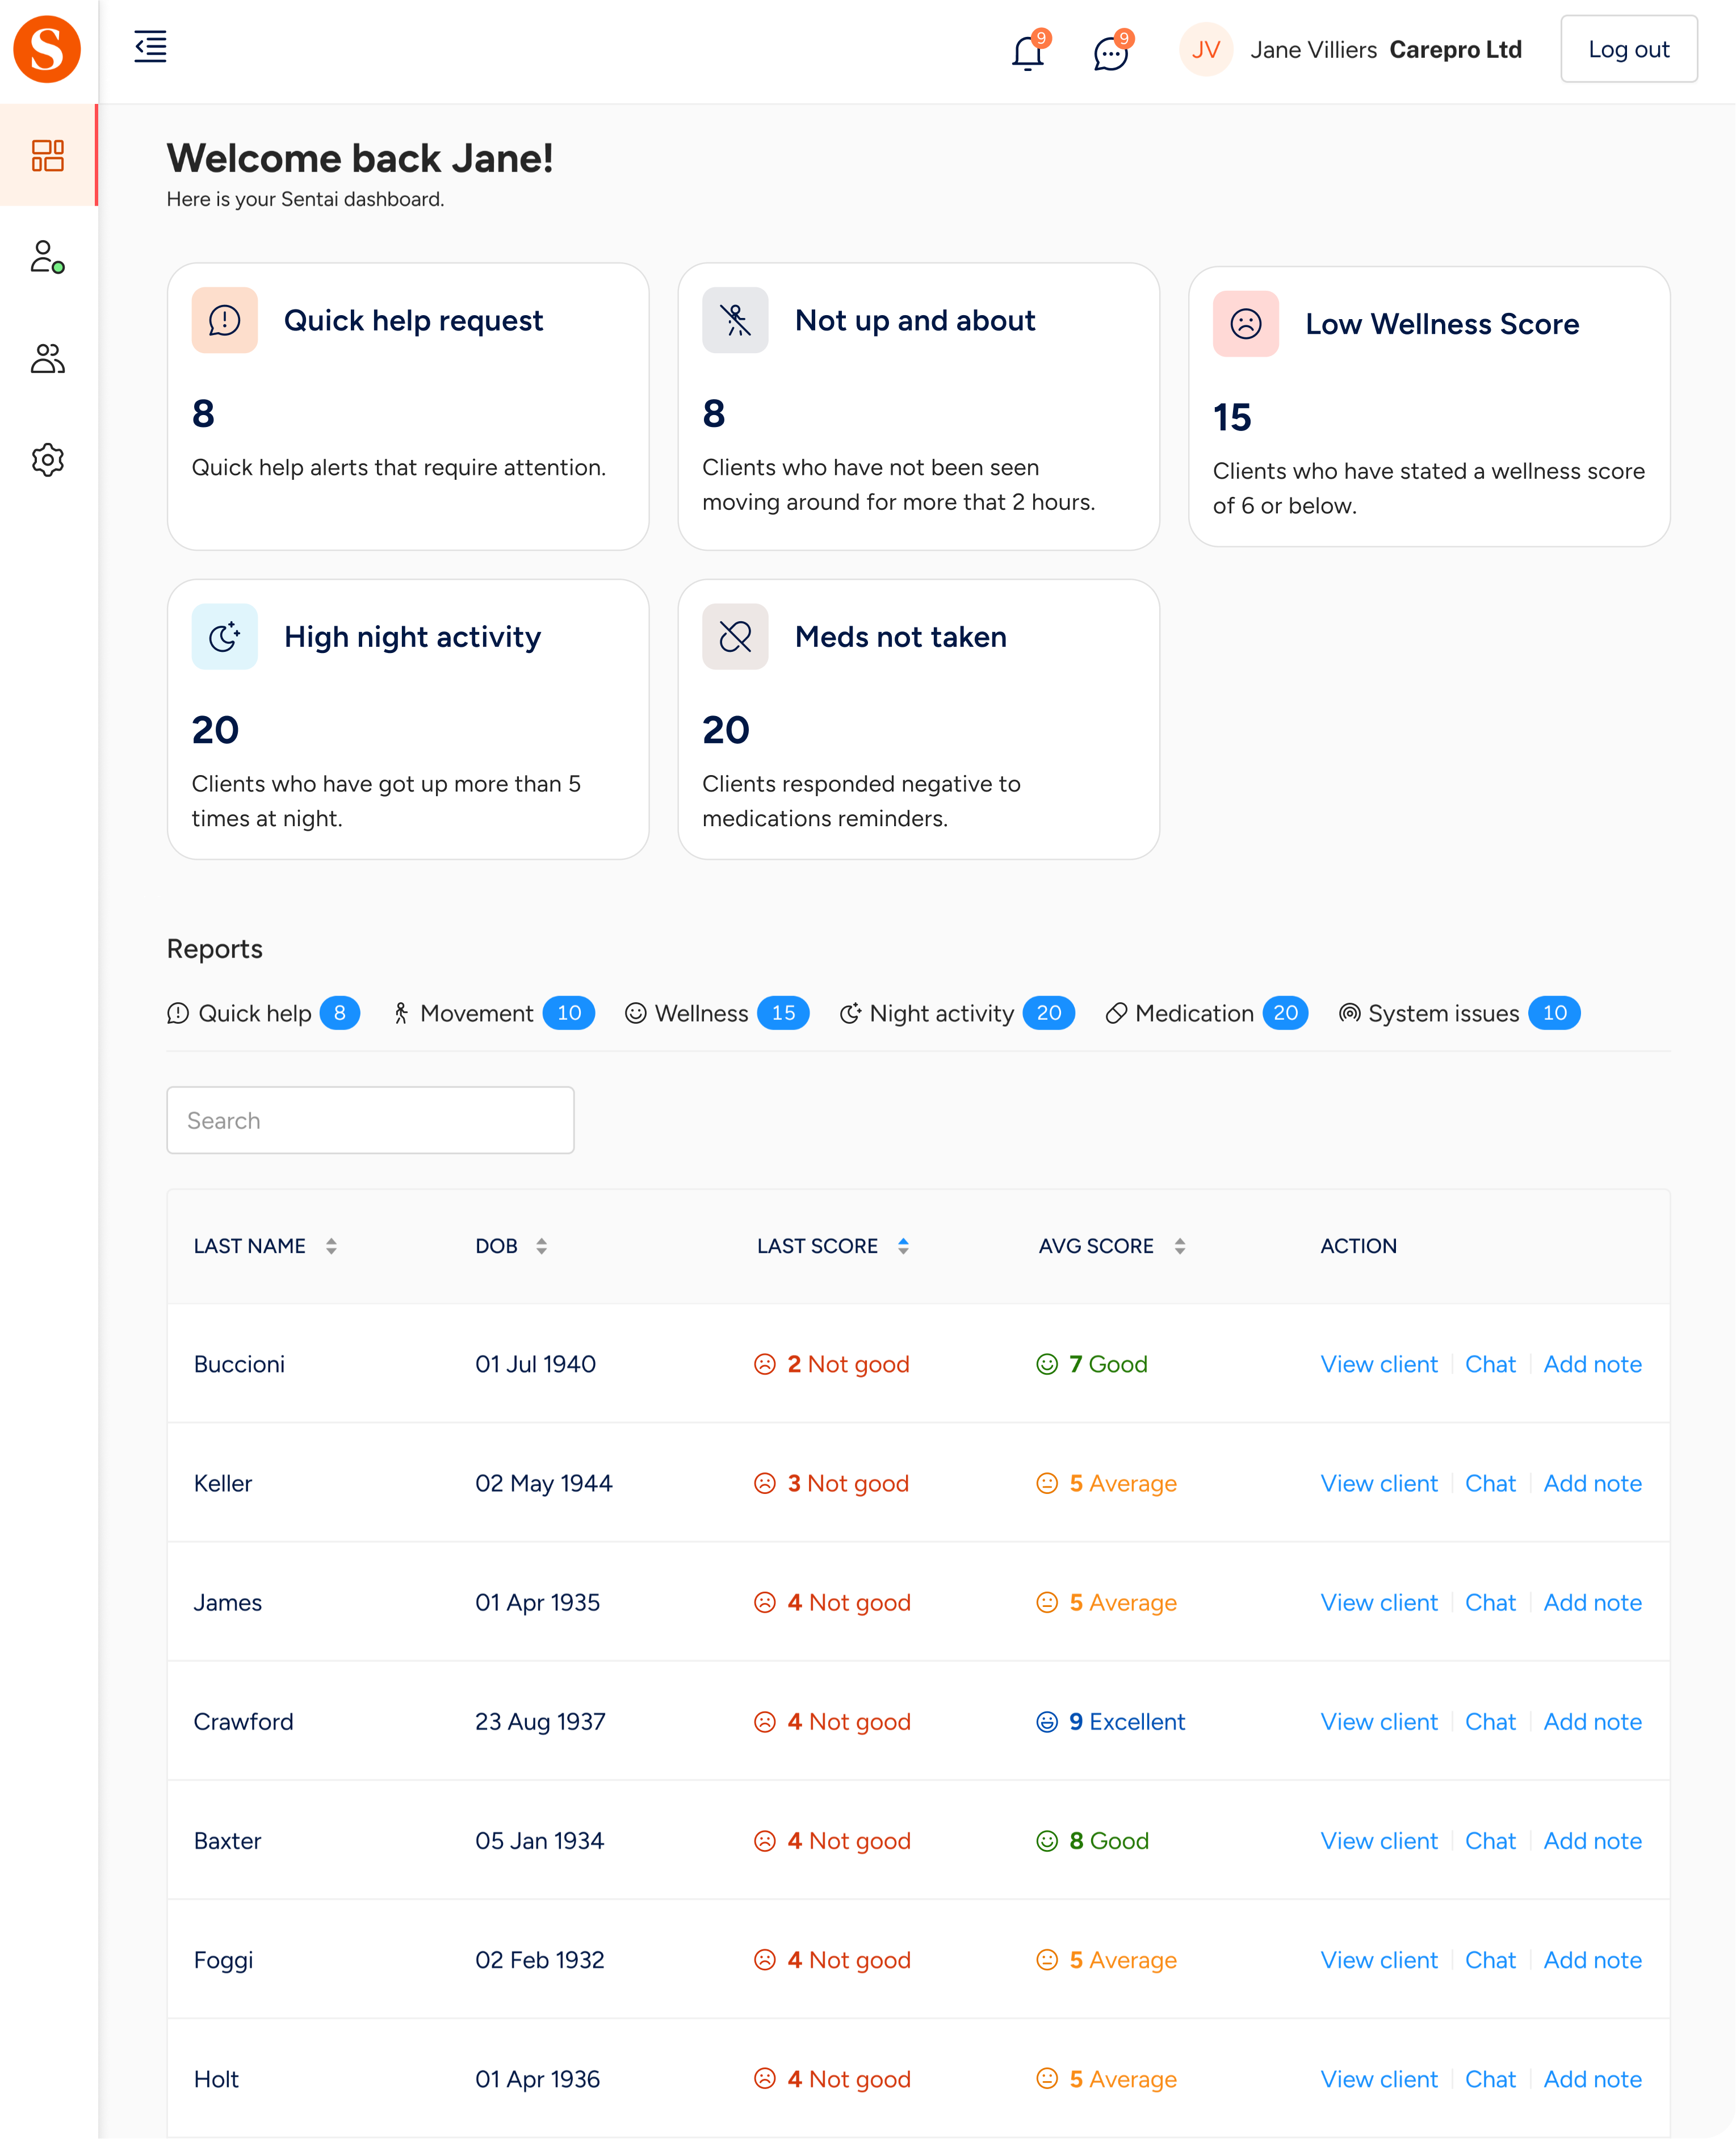Switch to the Night activity tab
Image resolution: width=1736 pixels, height=2139 pixels.
pos(956,1013)
